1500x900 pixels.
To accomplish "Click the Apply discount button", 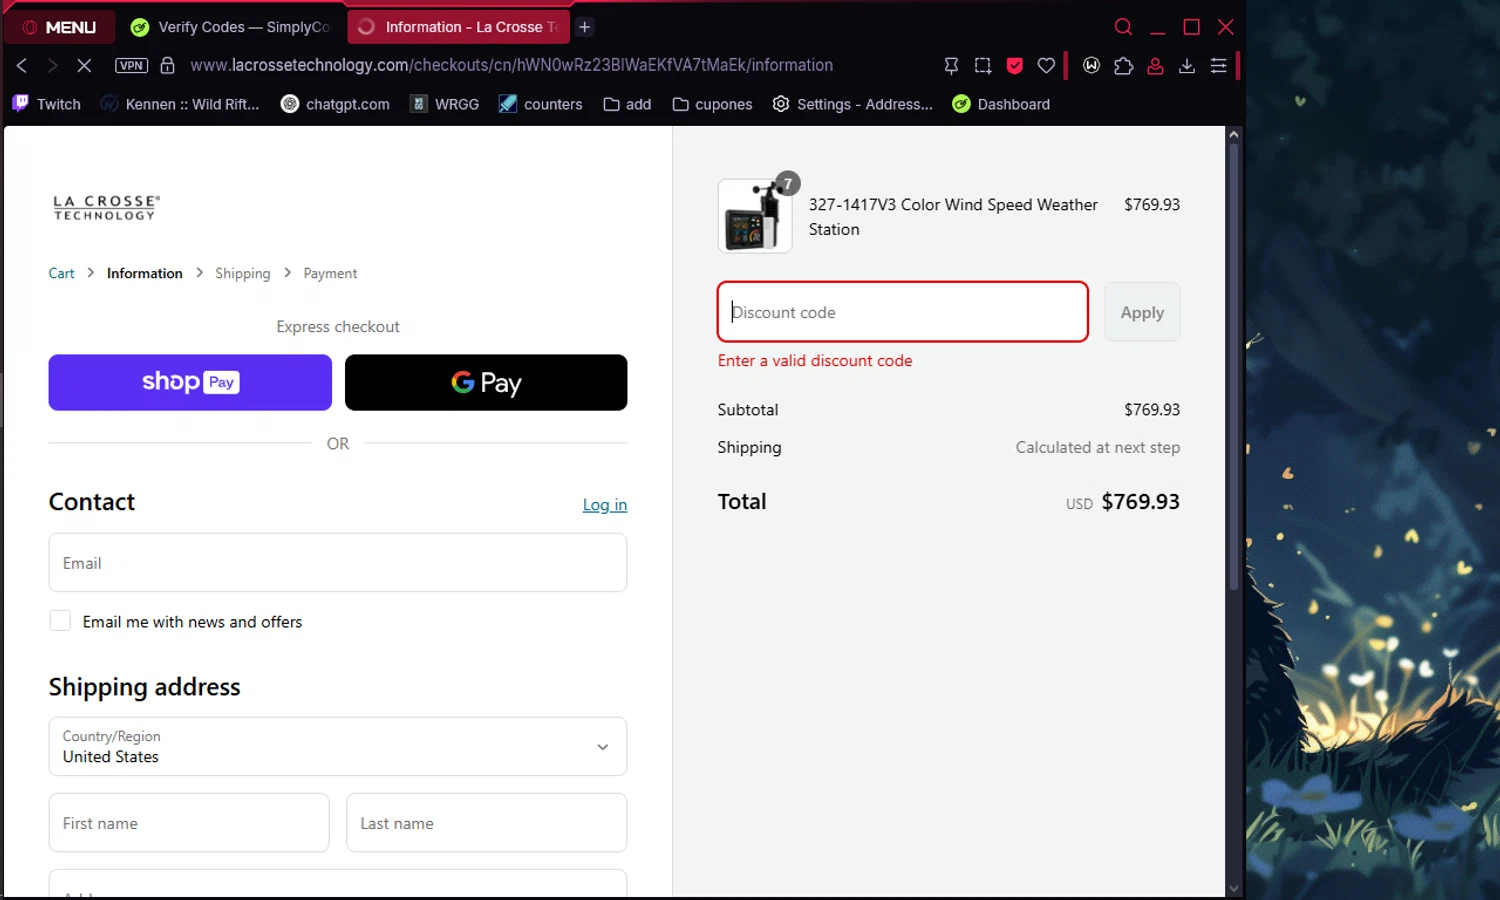I will 1142,312.
